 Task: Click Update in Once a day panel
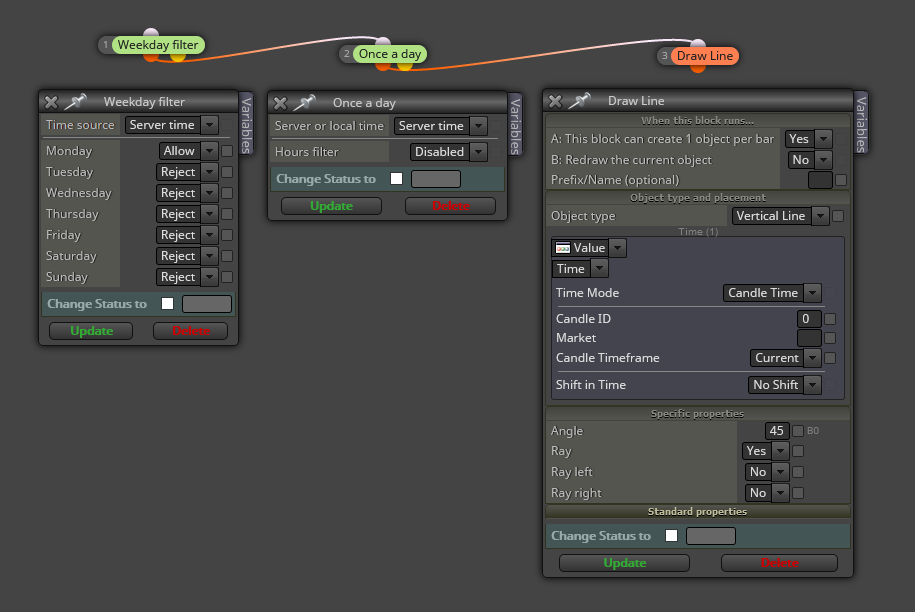(x=331, y=206)
